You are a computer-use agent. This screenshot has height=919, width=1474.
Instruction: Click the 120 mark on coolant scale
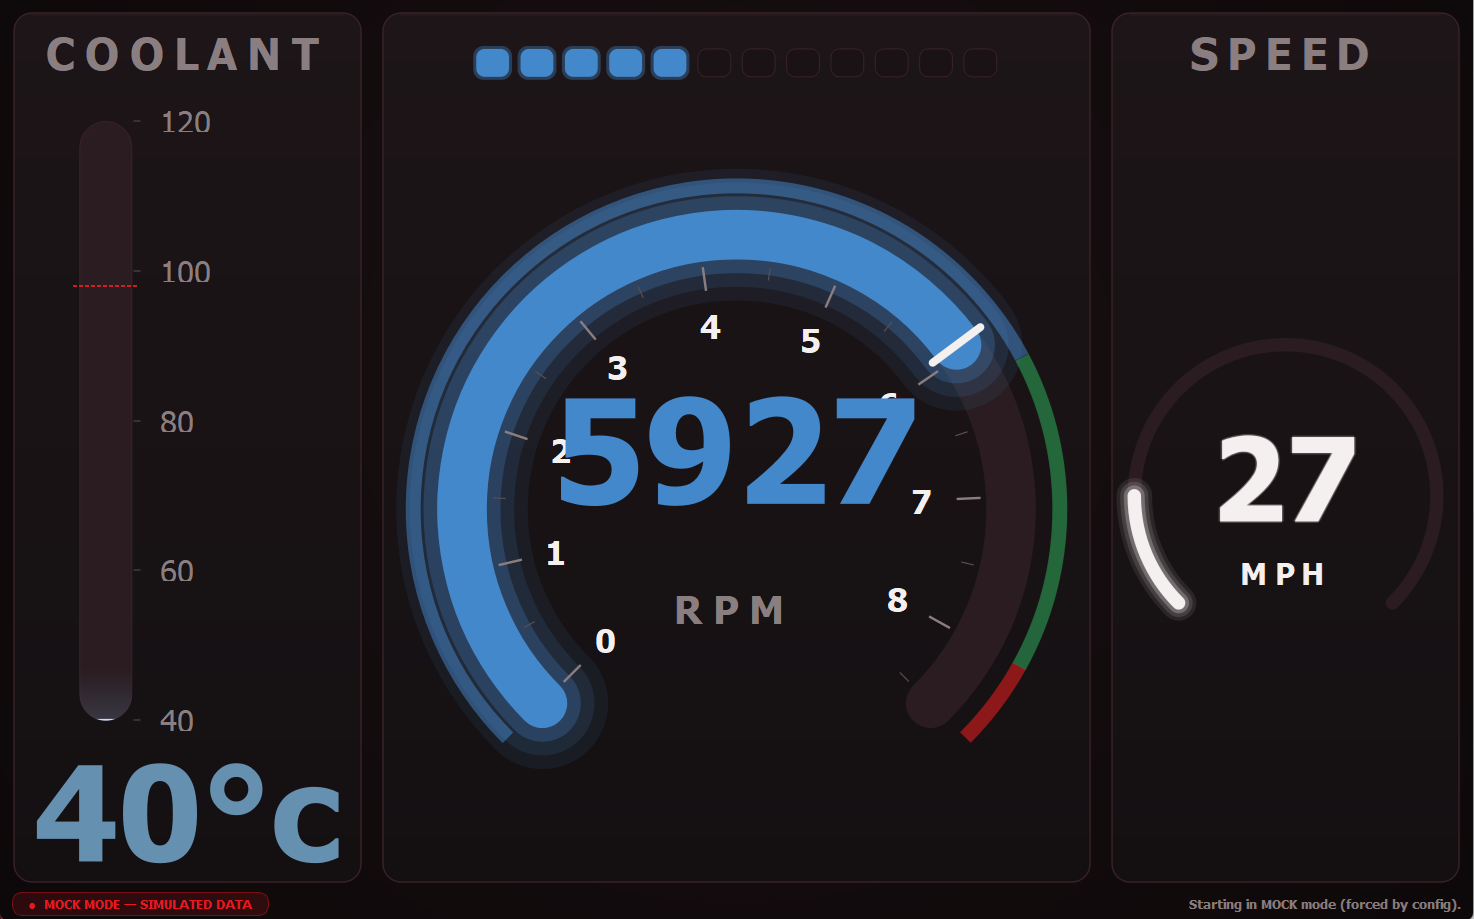pyautogui.click(x=186, y=123)
